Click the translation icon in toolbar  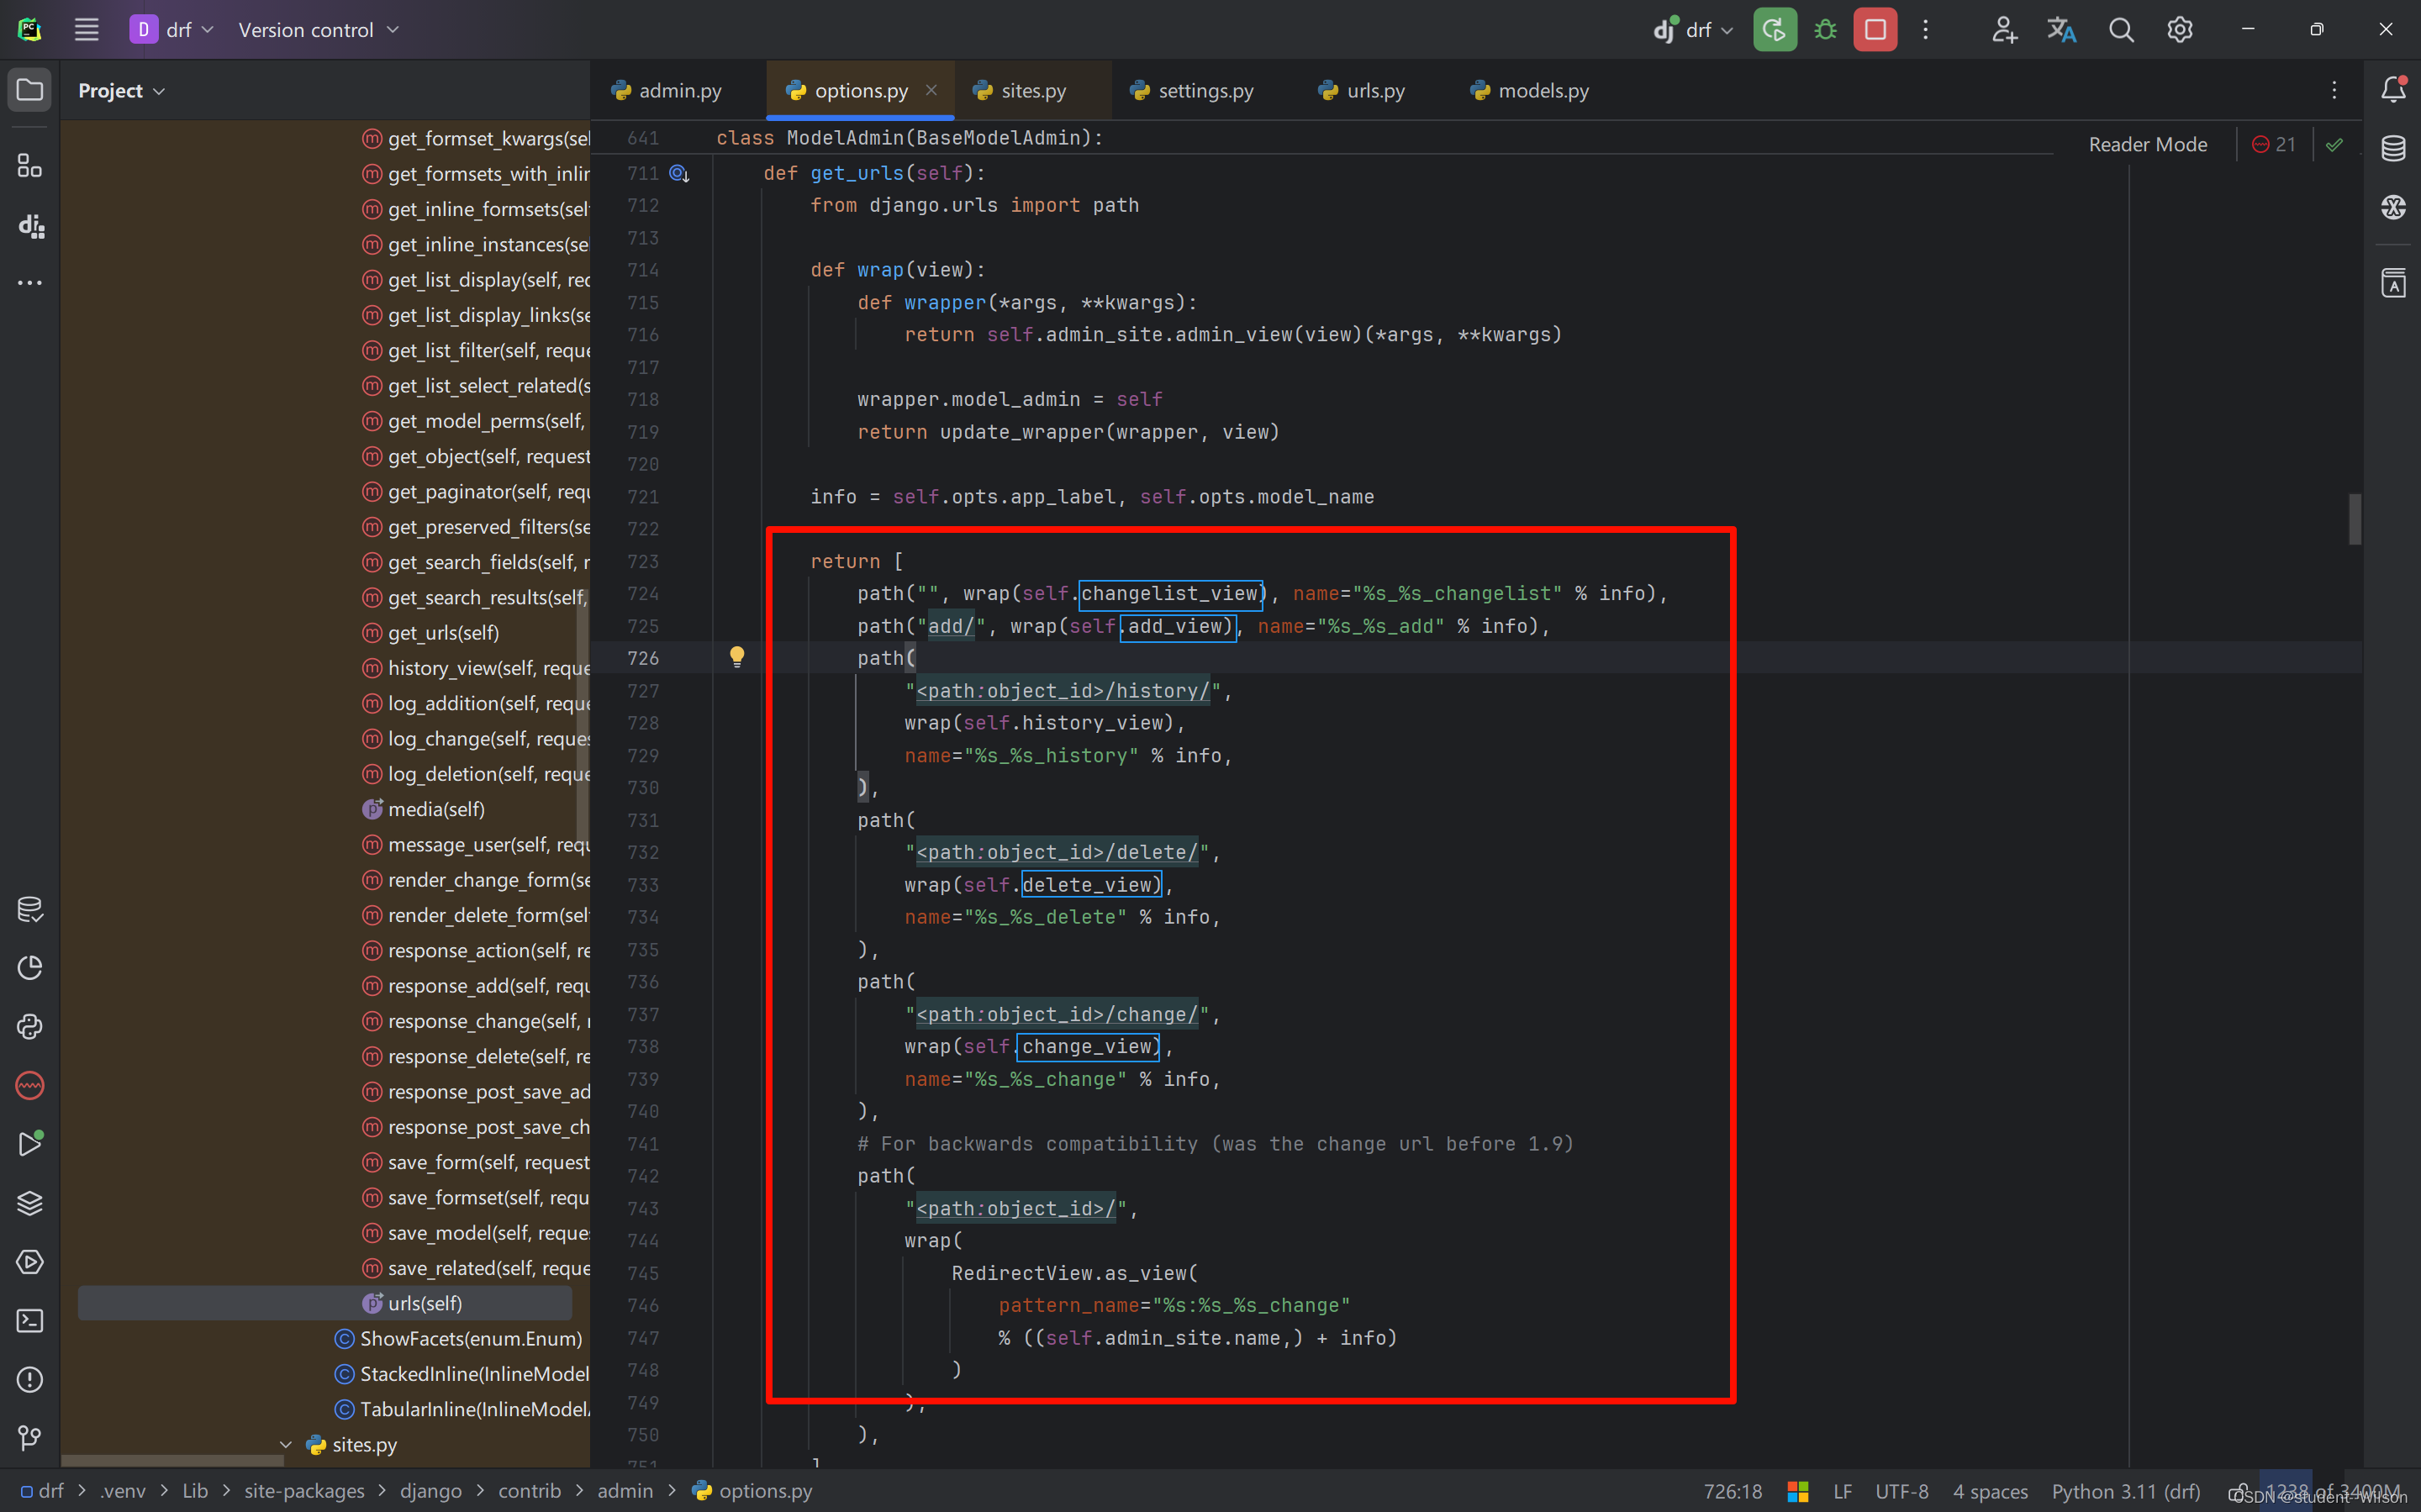pyautogui.click(x=2062, y=30)
